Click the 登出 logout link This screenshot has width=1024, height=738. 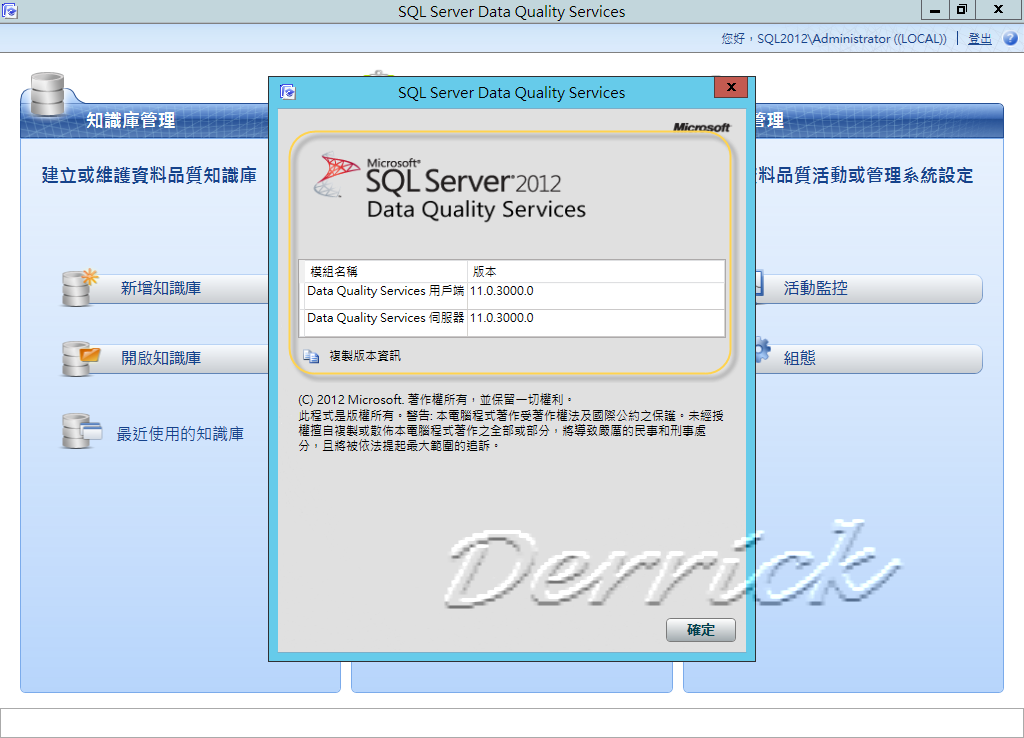pyautogui.click(x=979, y=38)
